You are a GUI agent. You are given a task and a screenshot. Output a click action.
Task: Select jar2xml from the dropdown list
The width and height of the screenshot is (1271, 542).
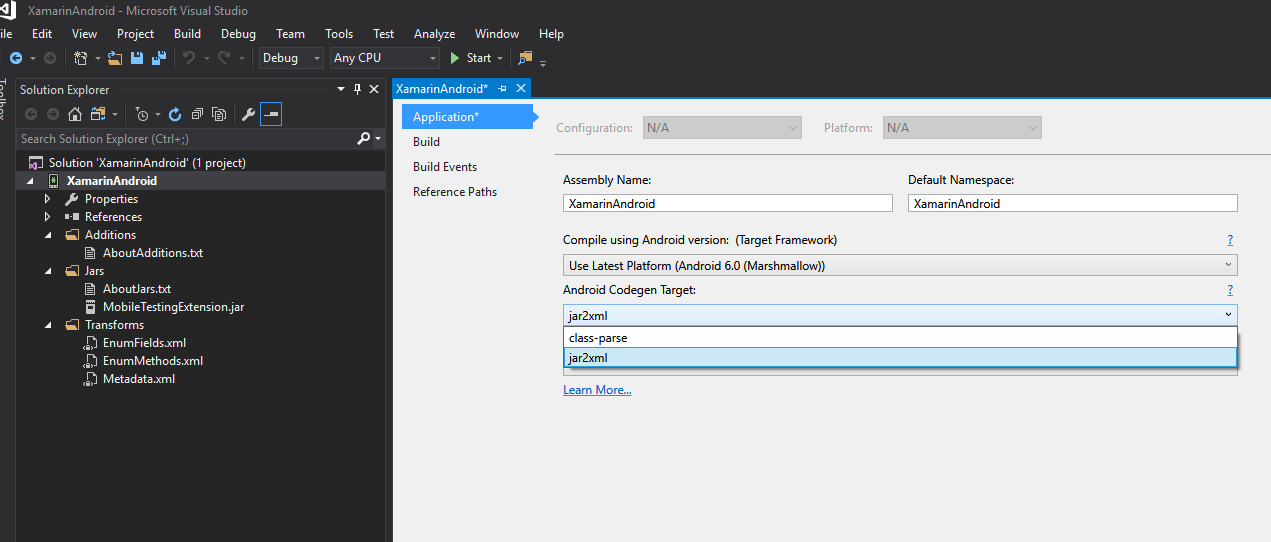900,358
